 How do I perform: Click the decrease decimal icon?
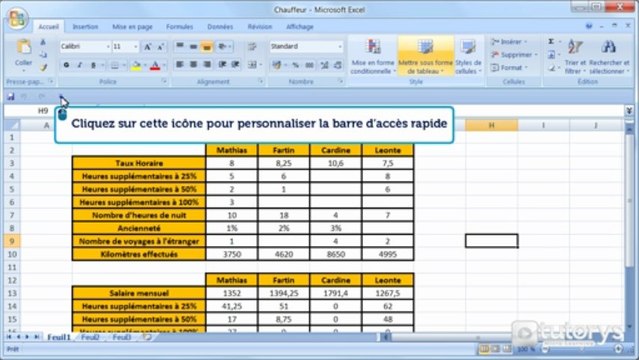tap(338, 65)
